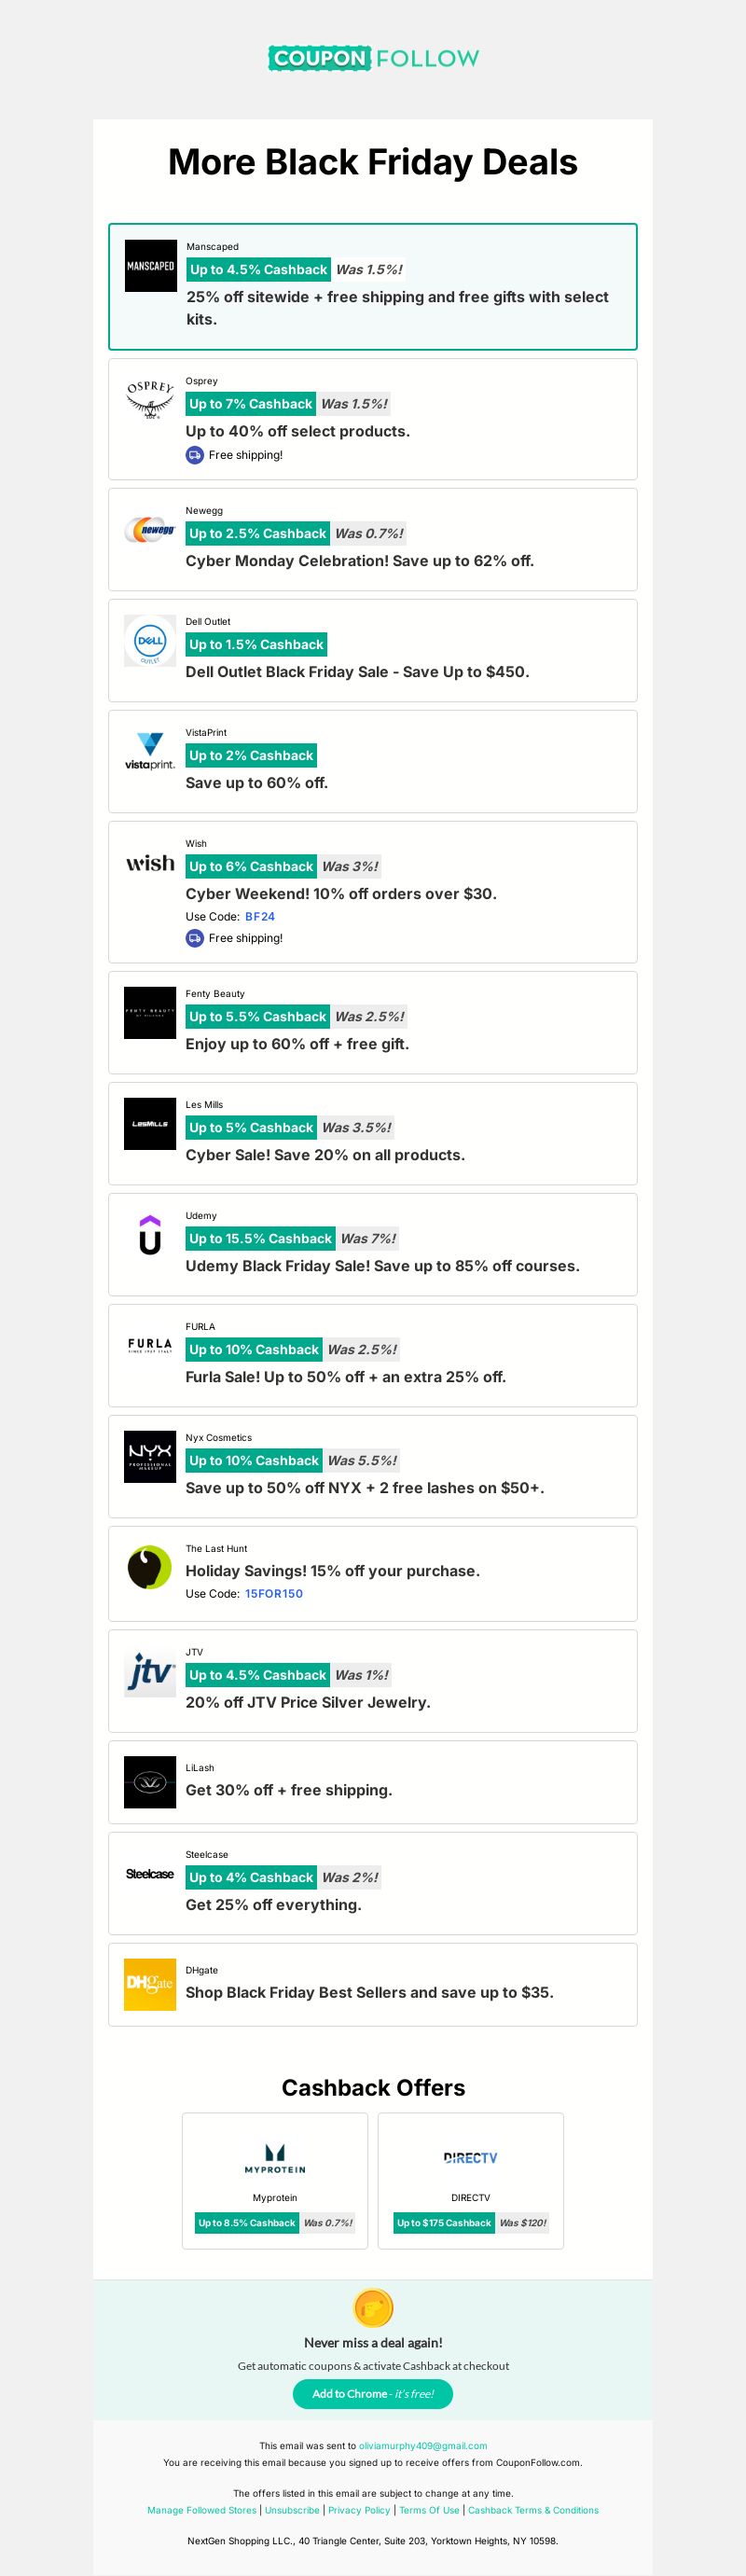Open the Unsubscribe link
This screenshot has width=746, height=2576.
292,2510
